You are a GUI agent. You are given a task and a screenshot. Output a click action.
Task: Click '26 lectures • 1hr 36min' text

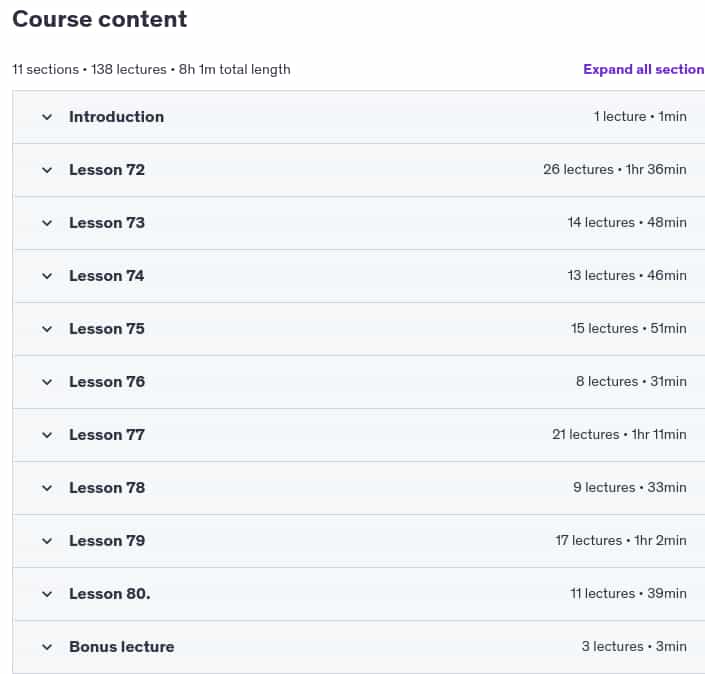[615, 170]
